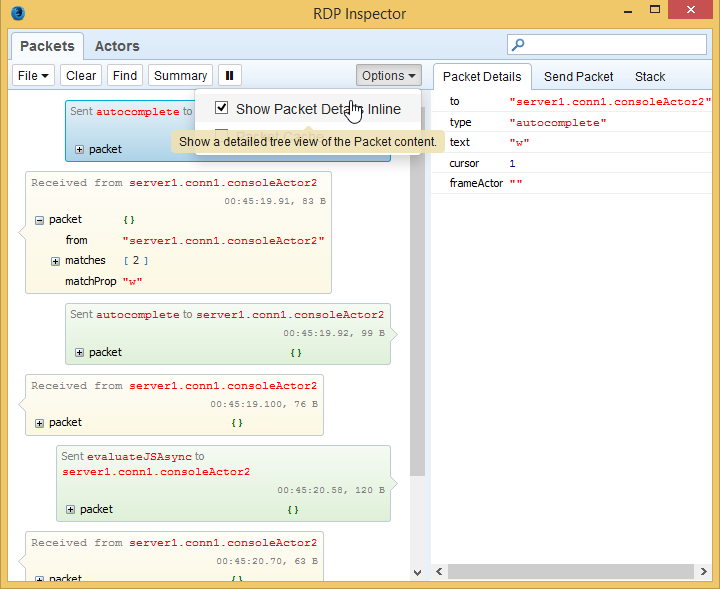Uncheck Show Packet Details Inline
720x589 pixels.
[x=221, y=108]
